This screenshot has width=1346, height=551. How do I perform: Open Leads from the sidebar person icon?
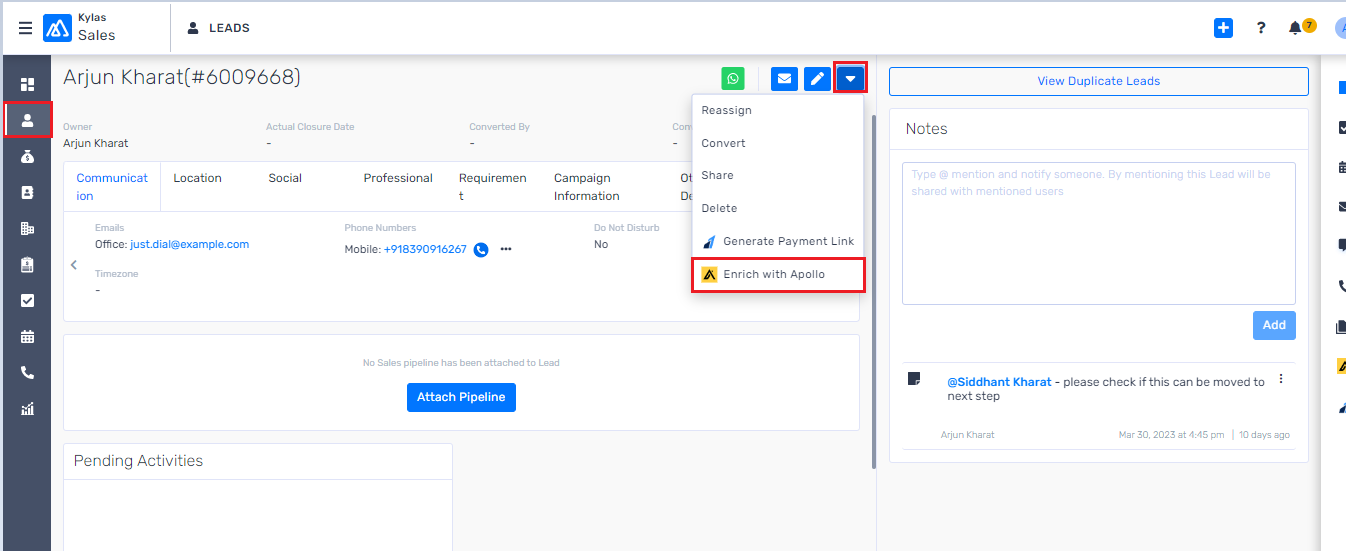tap(27, 120)
